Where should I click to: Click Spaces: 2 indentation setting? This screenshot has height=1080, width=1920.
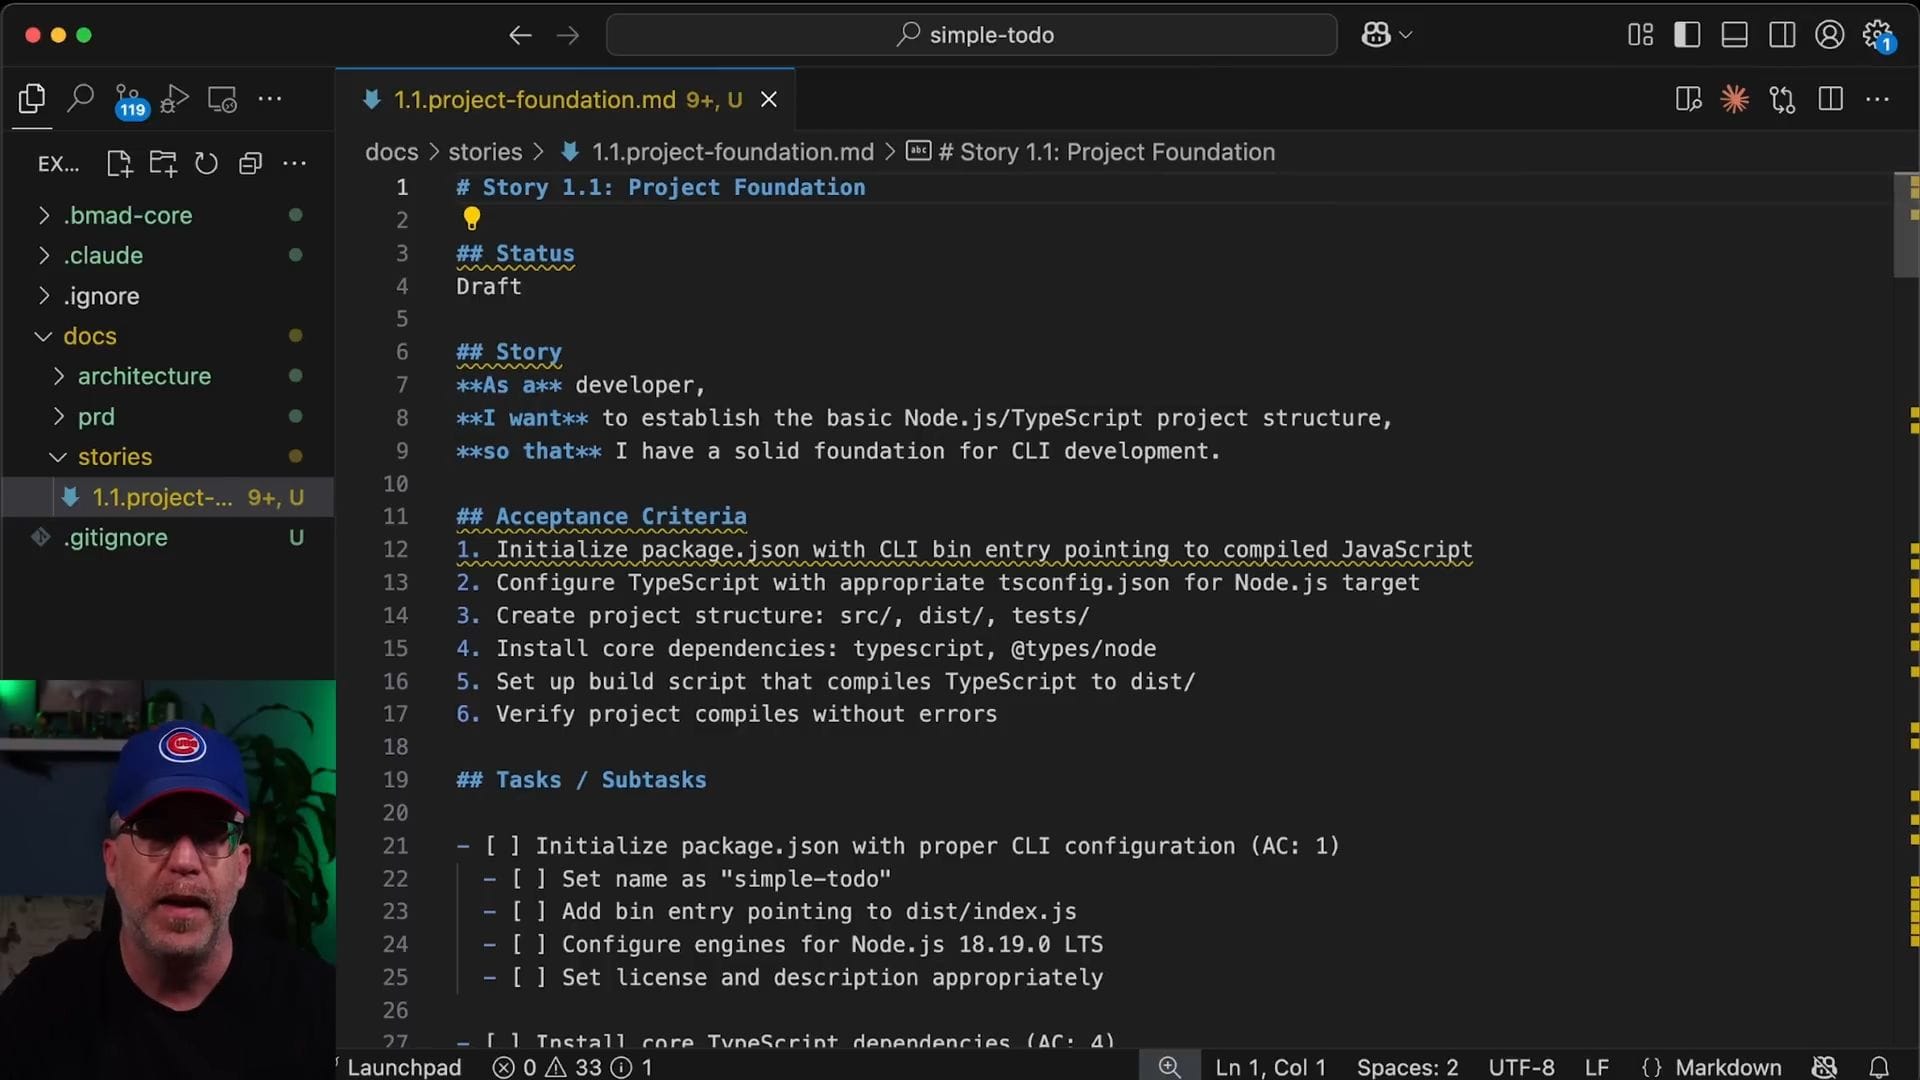[x=1407, y=1067]
